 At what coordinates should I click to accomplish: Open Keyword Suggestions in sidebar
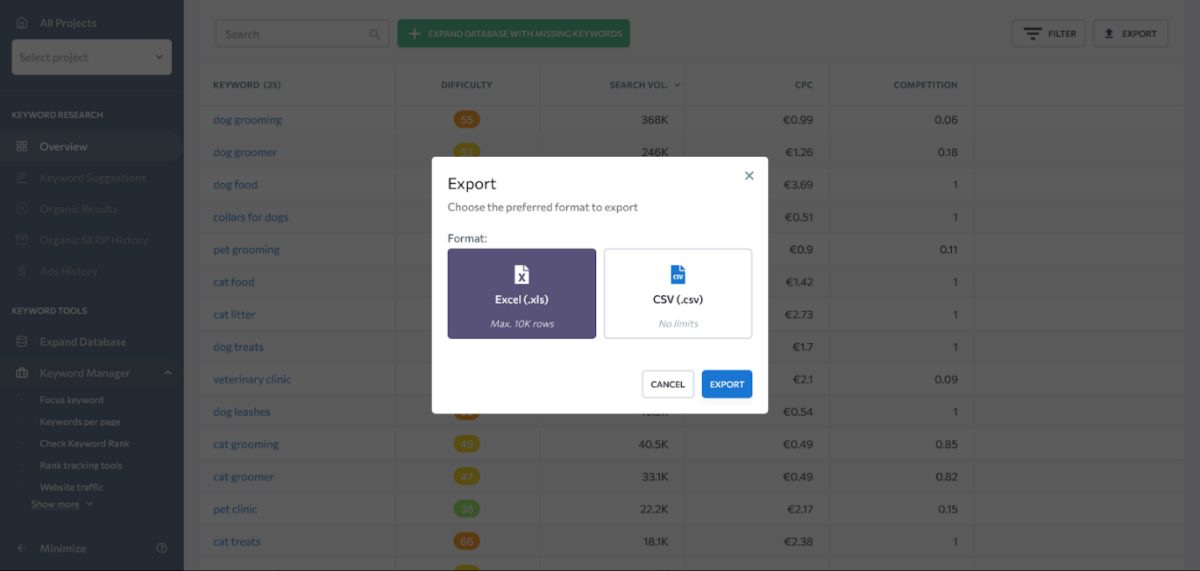(x=92, y=178)
